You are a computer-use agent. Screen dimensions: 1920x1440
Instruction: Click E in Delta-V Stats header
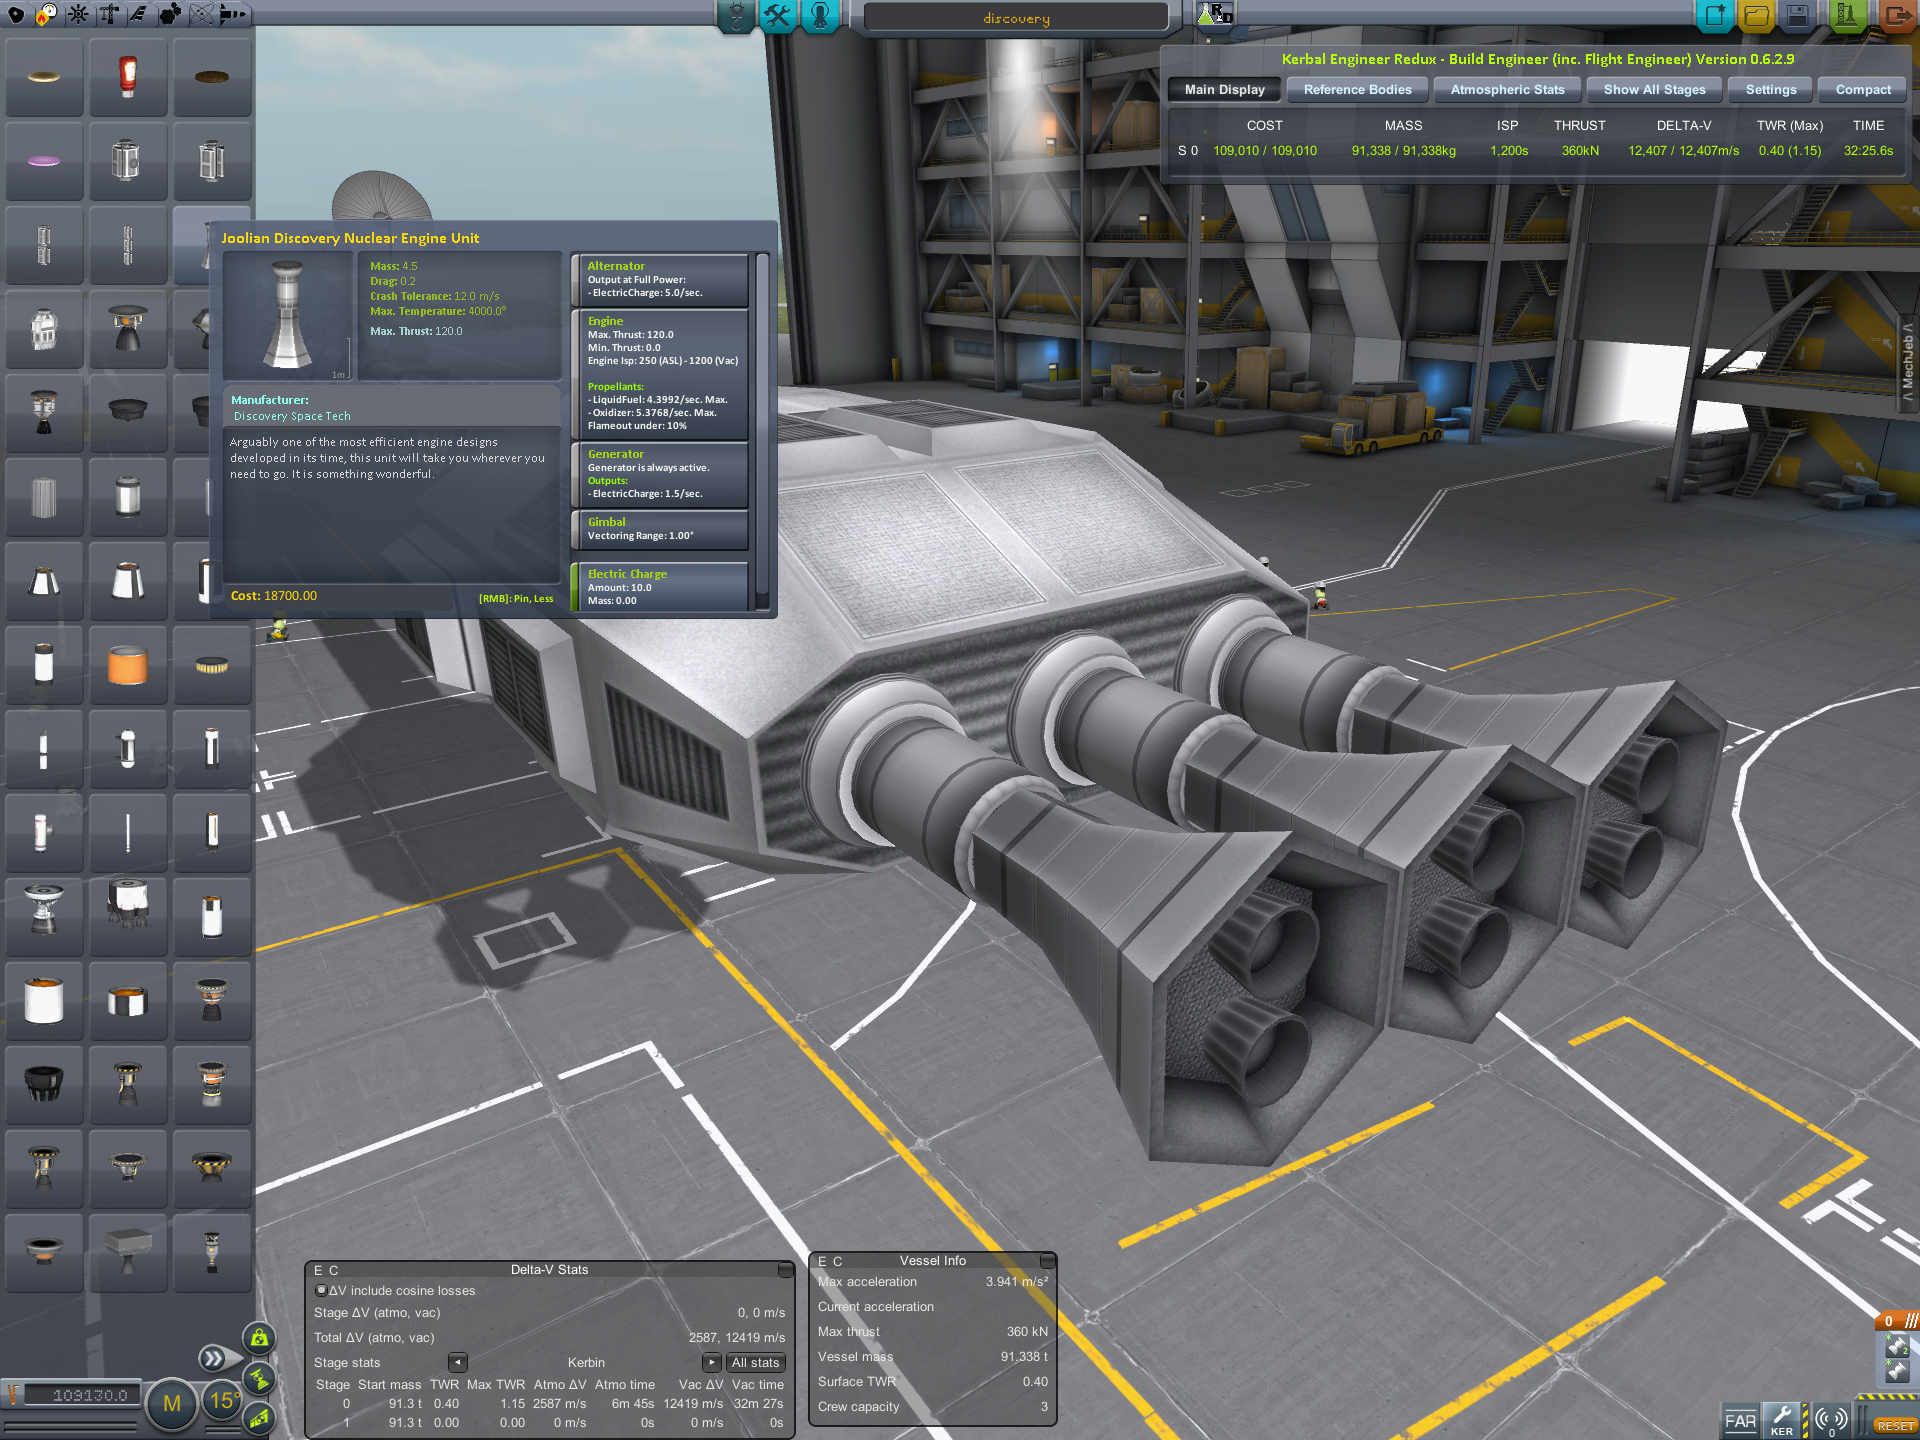[x=318, y=1270]
